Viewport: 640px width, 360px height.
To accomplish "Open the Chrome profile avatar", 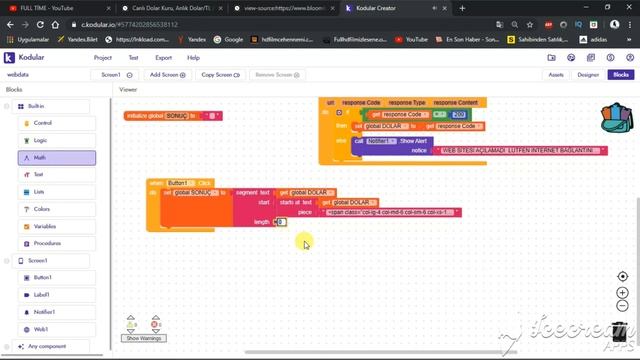I will tap(614, 25).
